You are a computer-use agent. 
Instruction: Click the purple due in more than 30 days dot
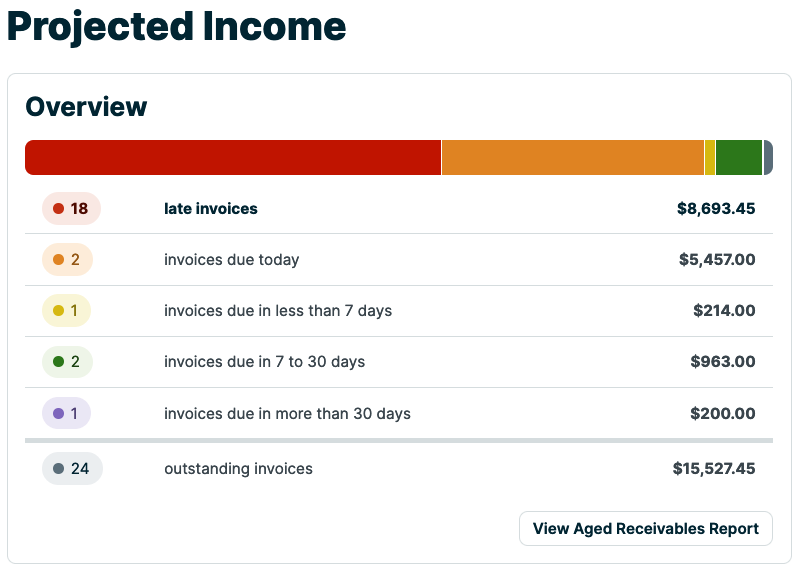pos(58,413)
